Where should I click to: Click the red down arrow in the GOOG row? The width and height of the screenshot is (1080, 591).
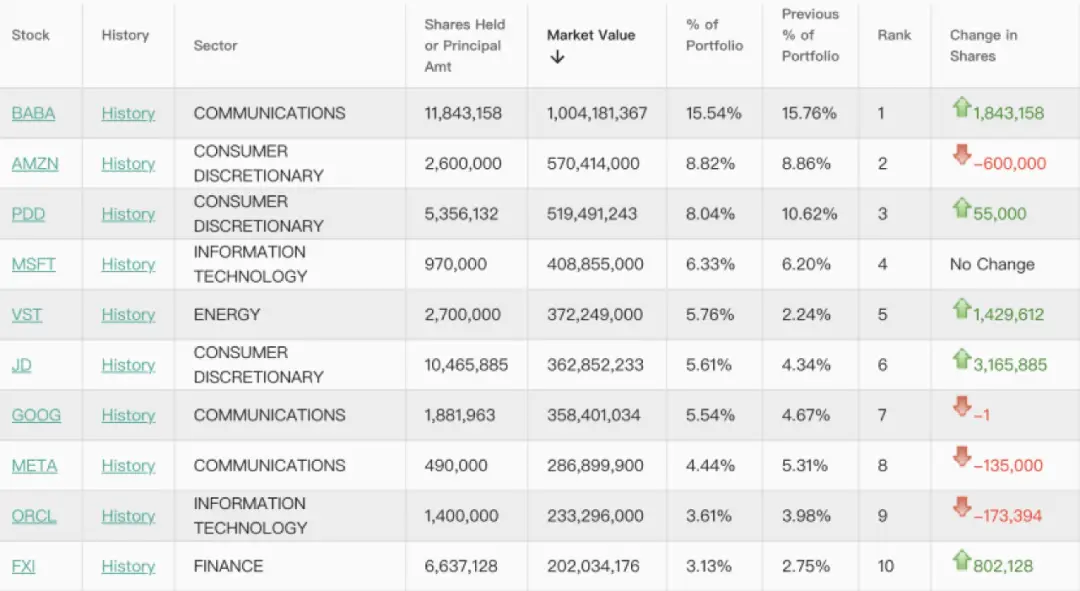[961, 408]
